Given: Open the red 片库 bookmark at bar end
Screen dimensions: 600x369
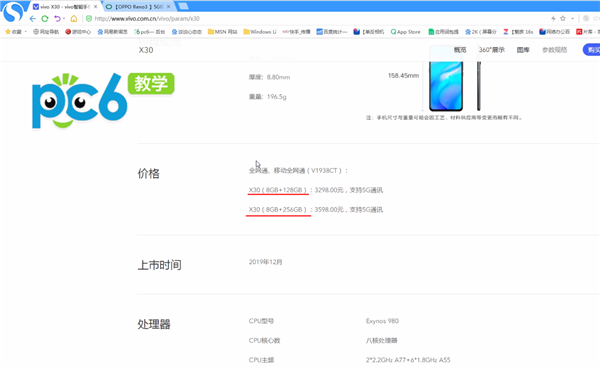Looking at the screenshot, I should (588, 32).
